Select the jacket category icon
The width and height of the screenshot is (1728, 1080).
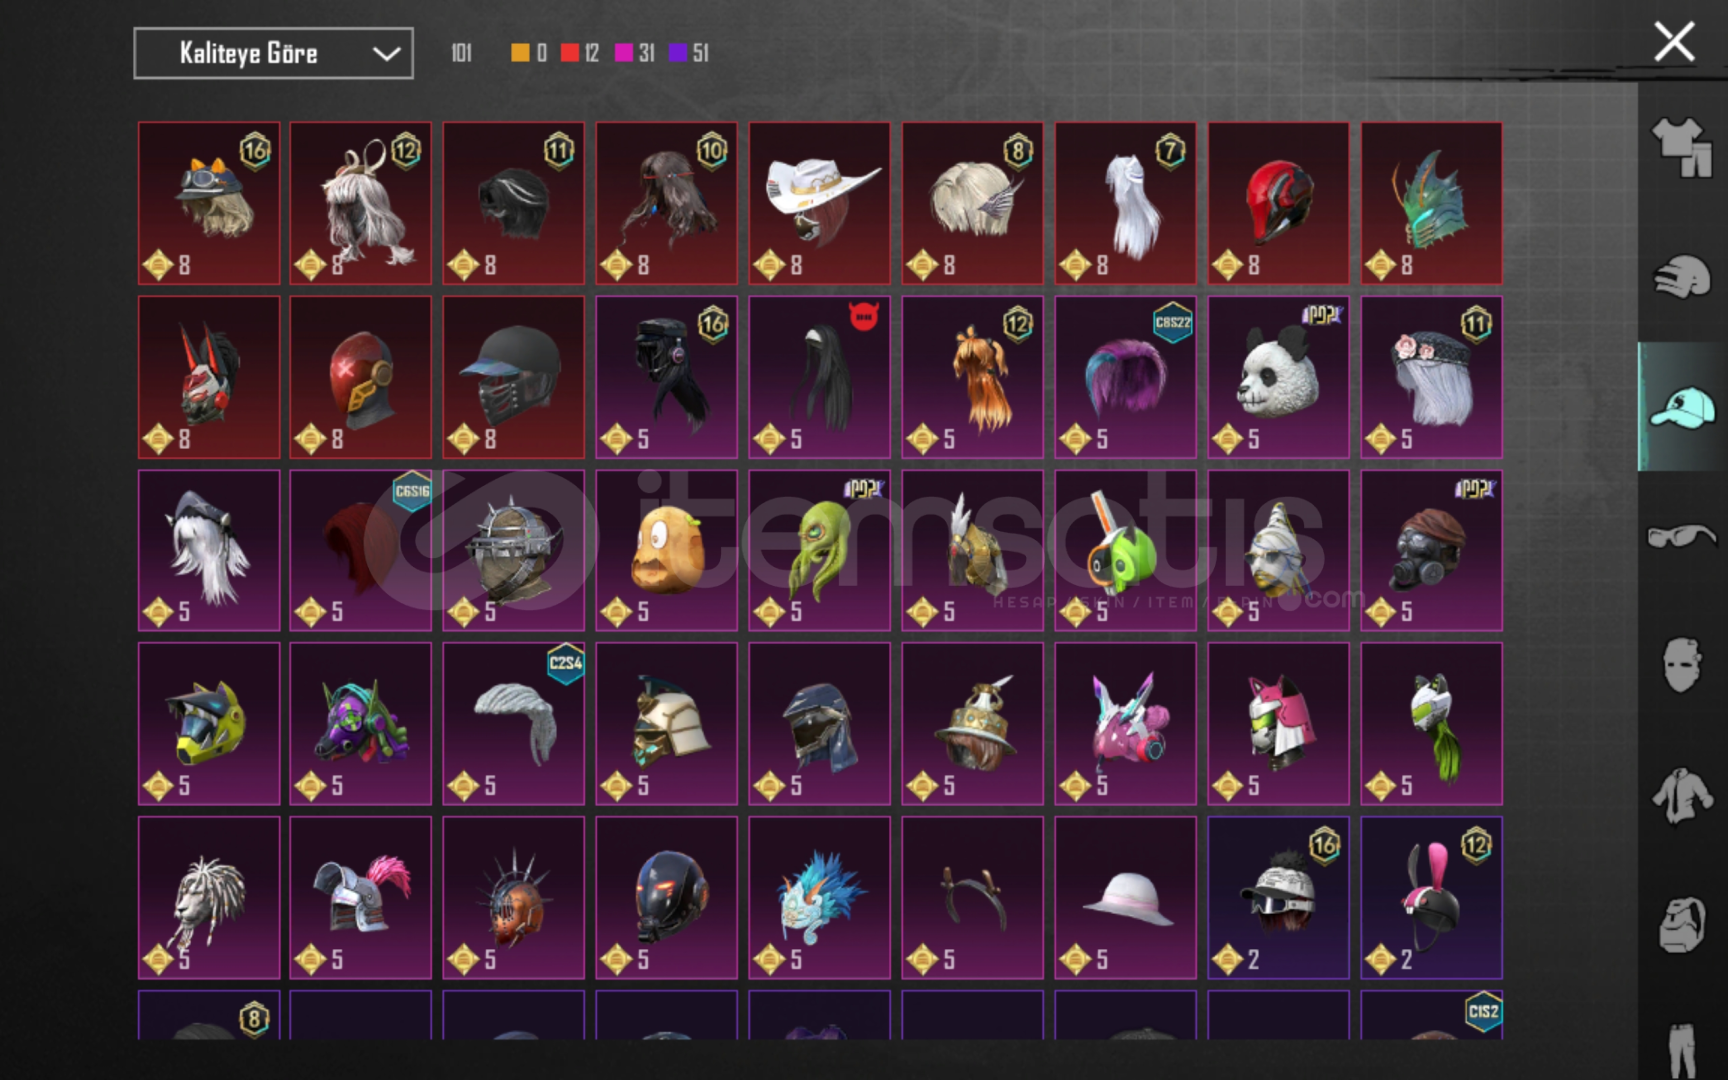pos(1682,796)
